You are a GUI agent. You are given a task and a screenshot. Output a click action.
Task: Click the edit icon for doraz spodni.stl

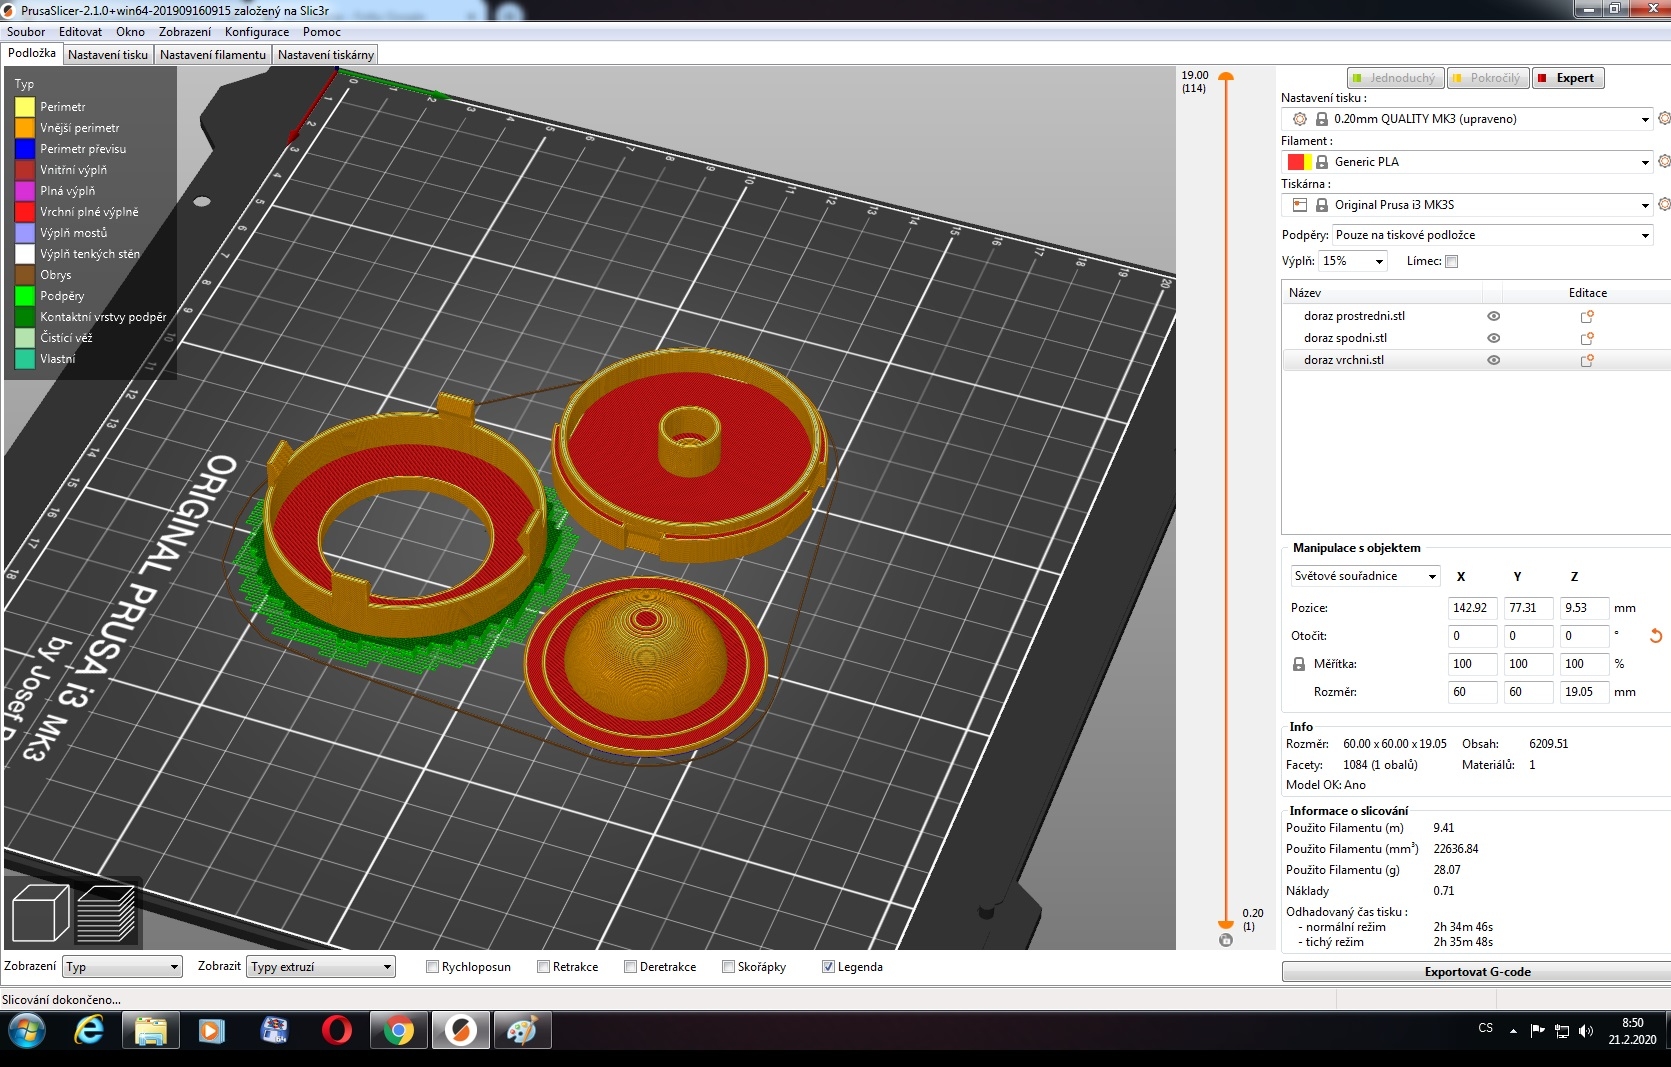tap(1587, 338)
